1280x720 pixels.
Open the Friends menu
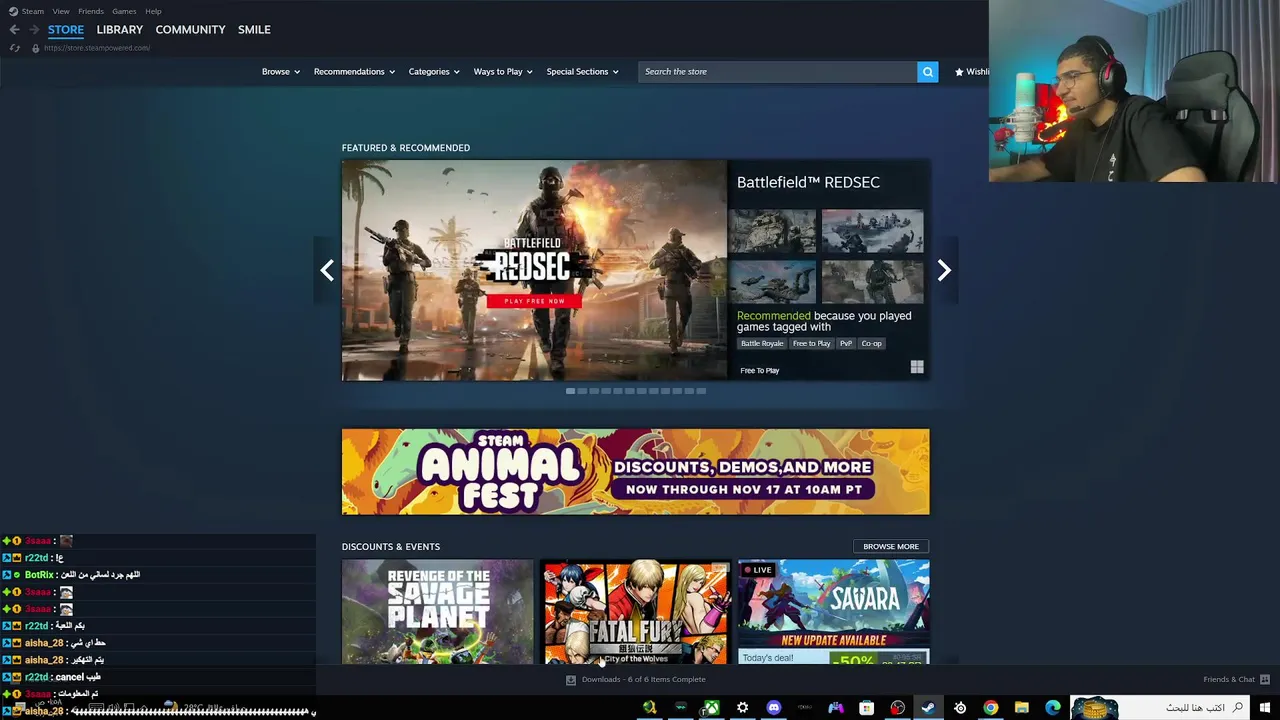point(91,11)
